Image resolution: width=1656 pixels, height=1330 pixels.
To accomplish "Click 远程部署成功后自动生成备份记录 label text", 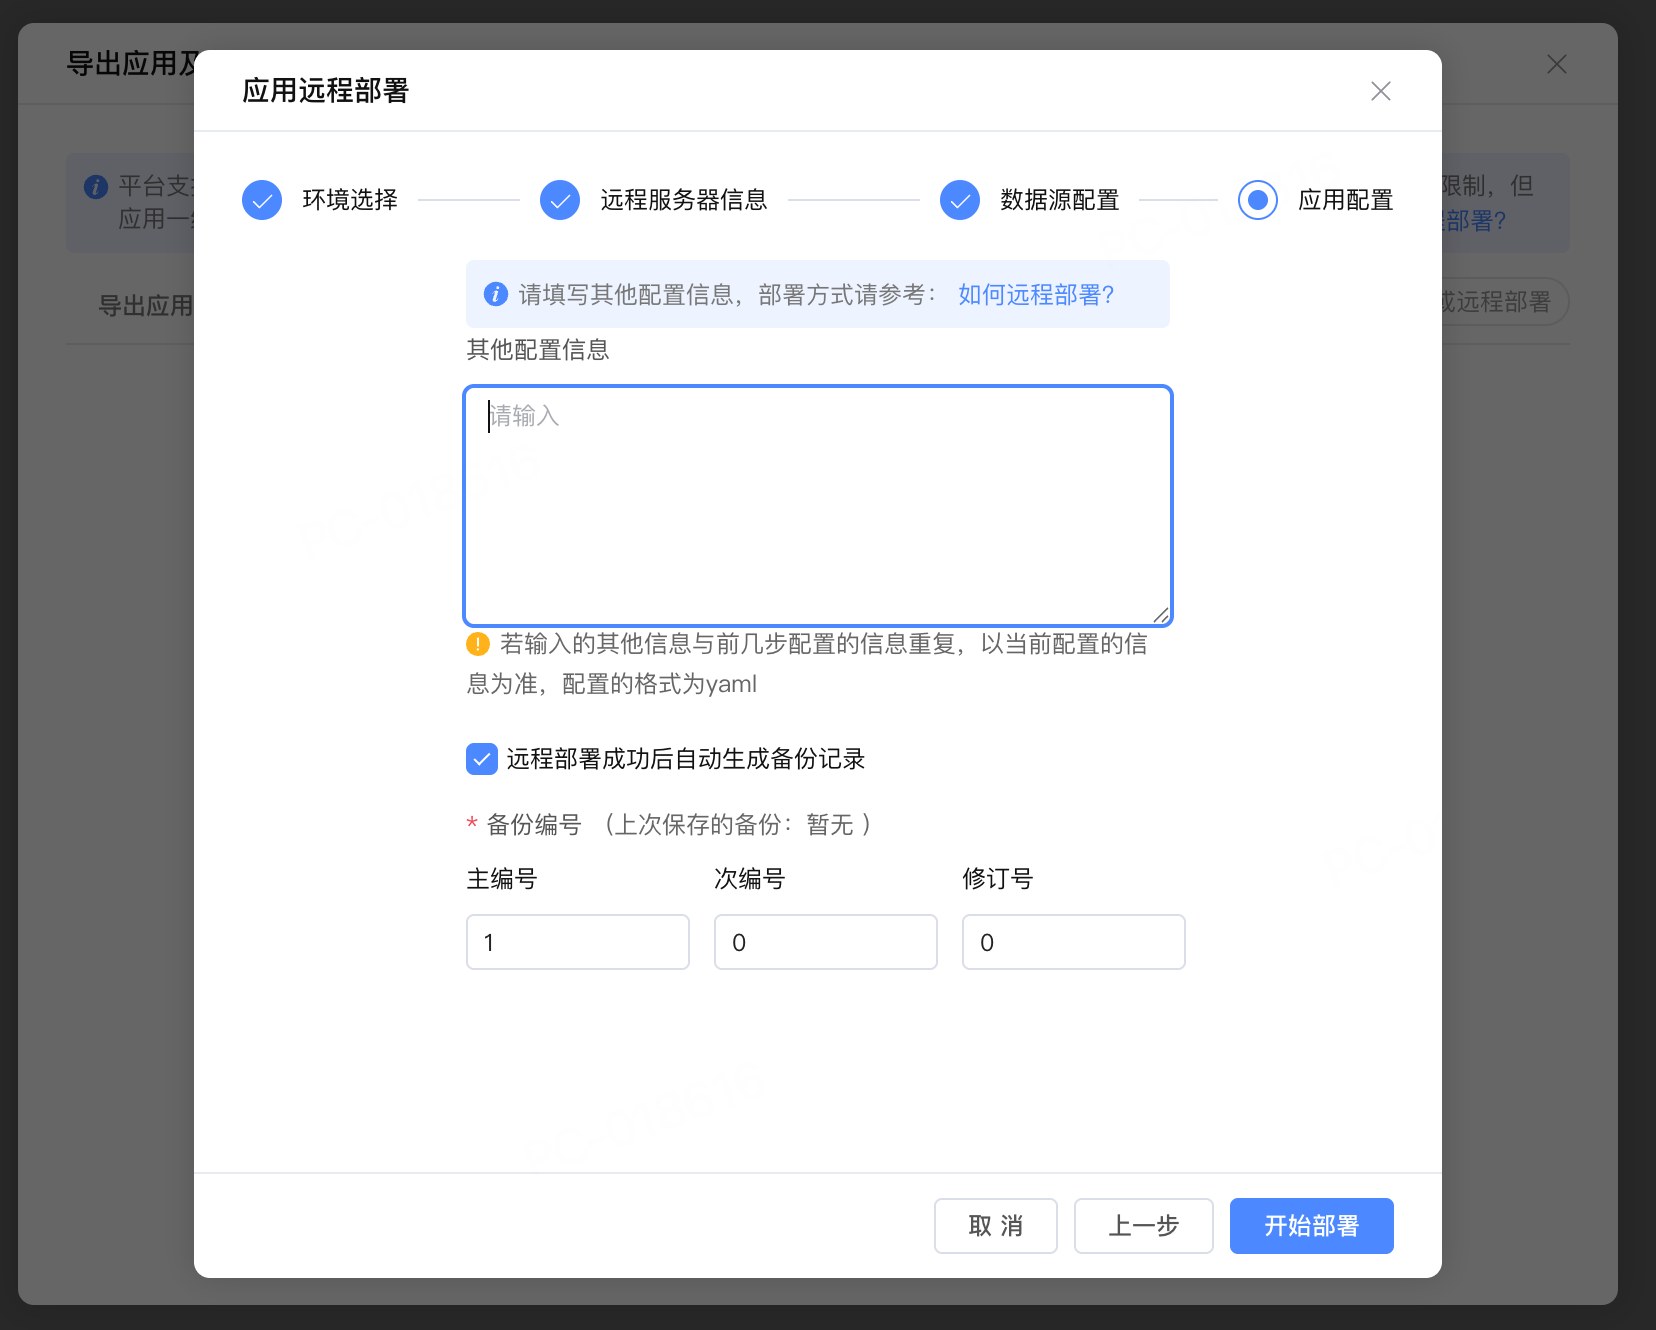I will [686, 759].
